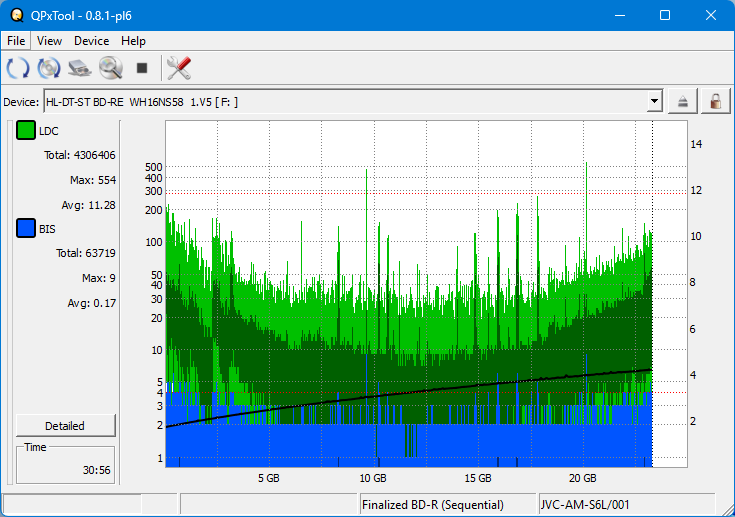
Task: Click the disc media info toolbar icon
Action: point(49,68)
